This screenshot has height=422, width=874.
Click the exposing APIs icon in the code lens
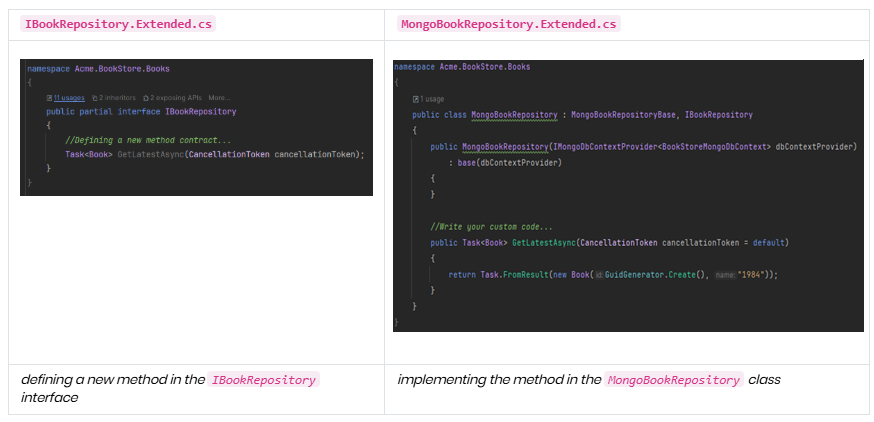(x=146, y=98)
